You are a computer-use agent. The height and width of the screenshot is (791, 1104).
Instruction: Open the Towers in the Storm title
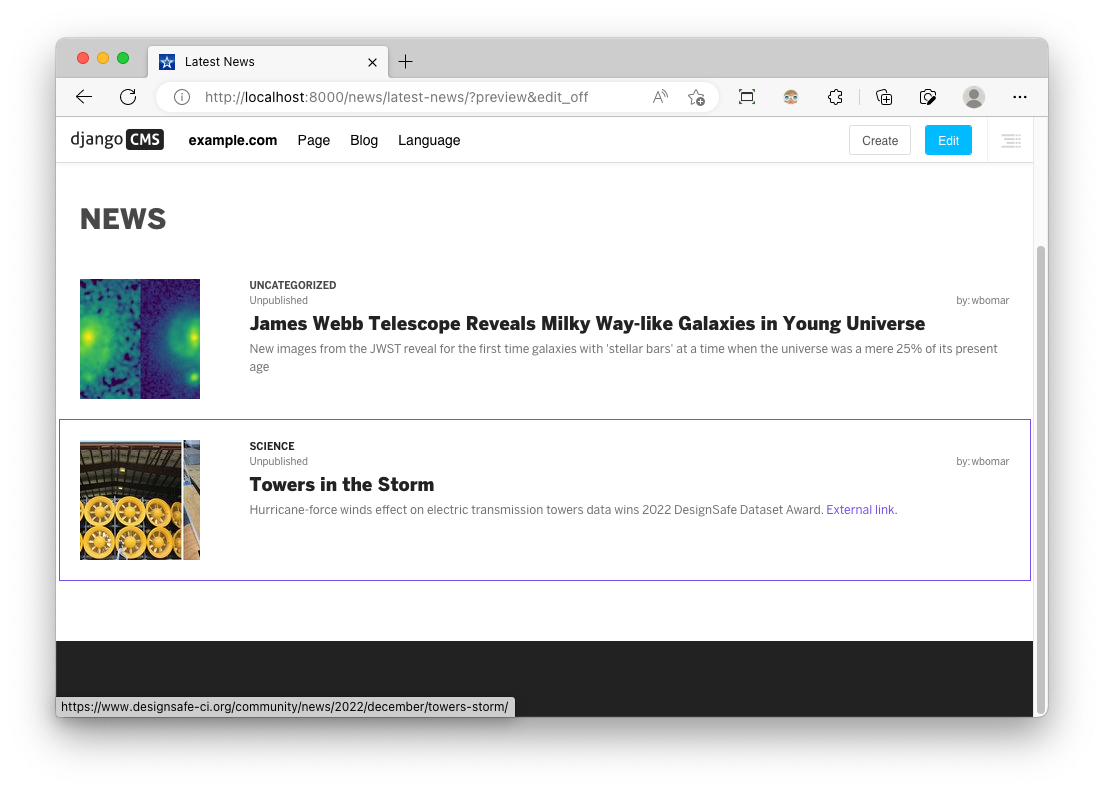tap(341, 485)
